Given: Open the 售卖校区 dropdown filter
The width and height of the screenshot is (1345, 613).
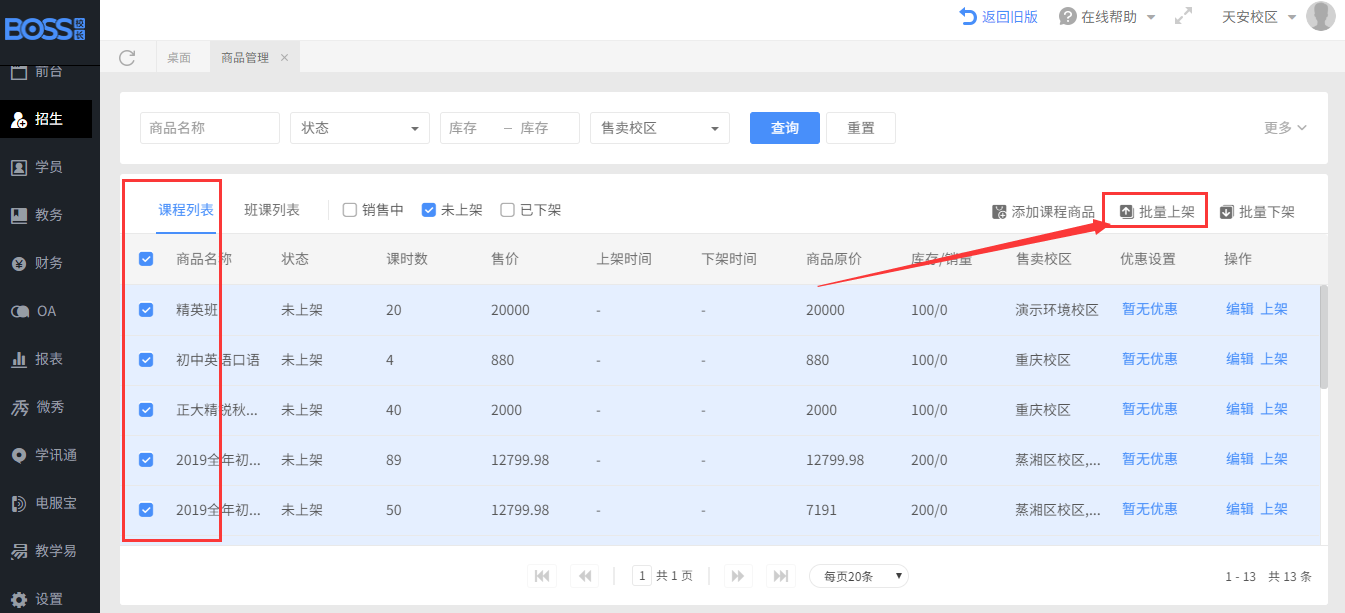Looking at the screenshot, I should [660, 128].
